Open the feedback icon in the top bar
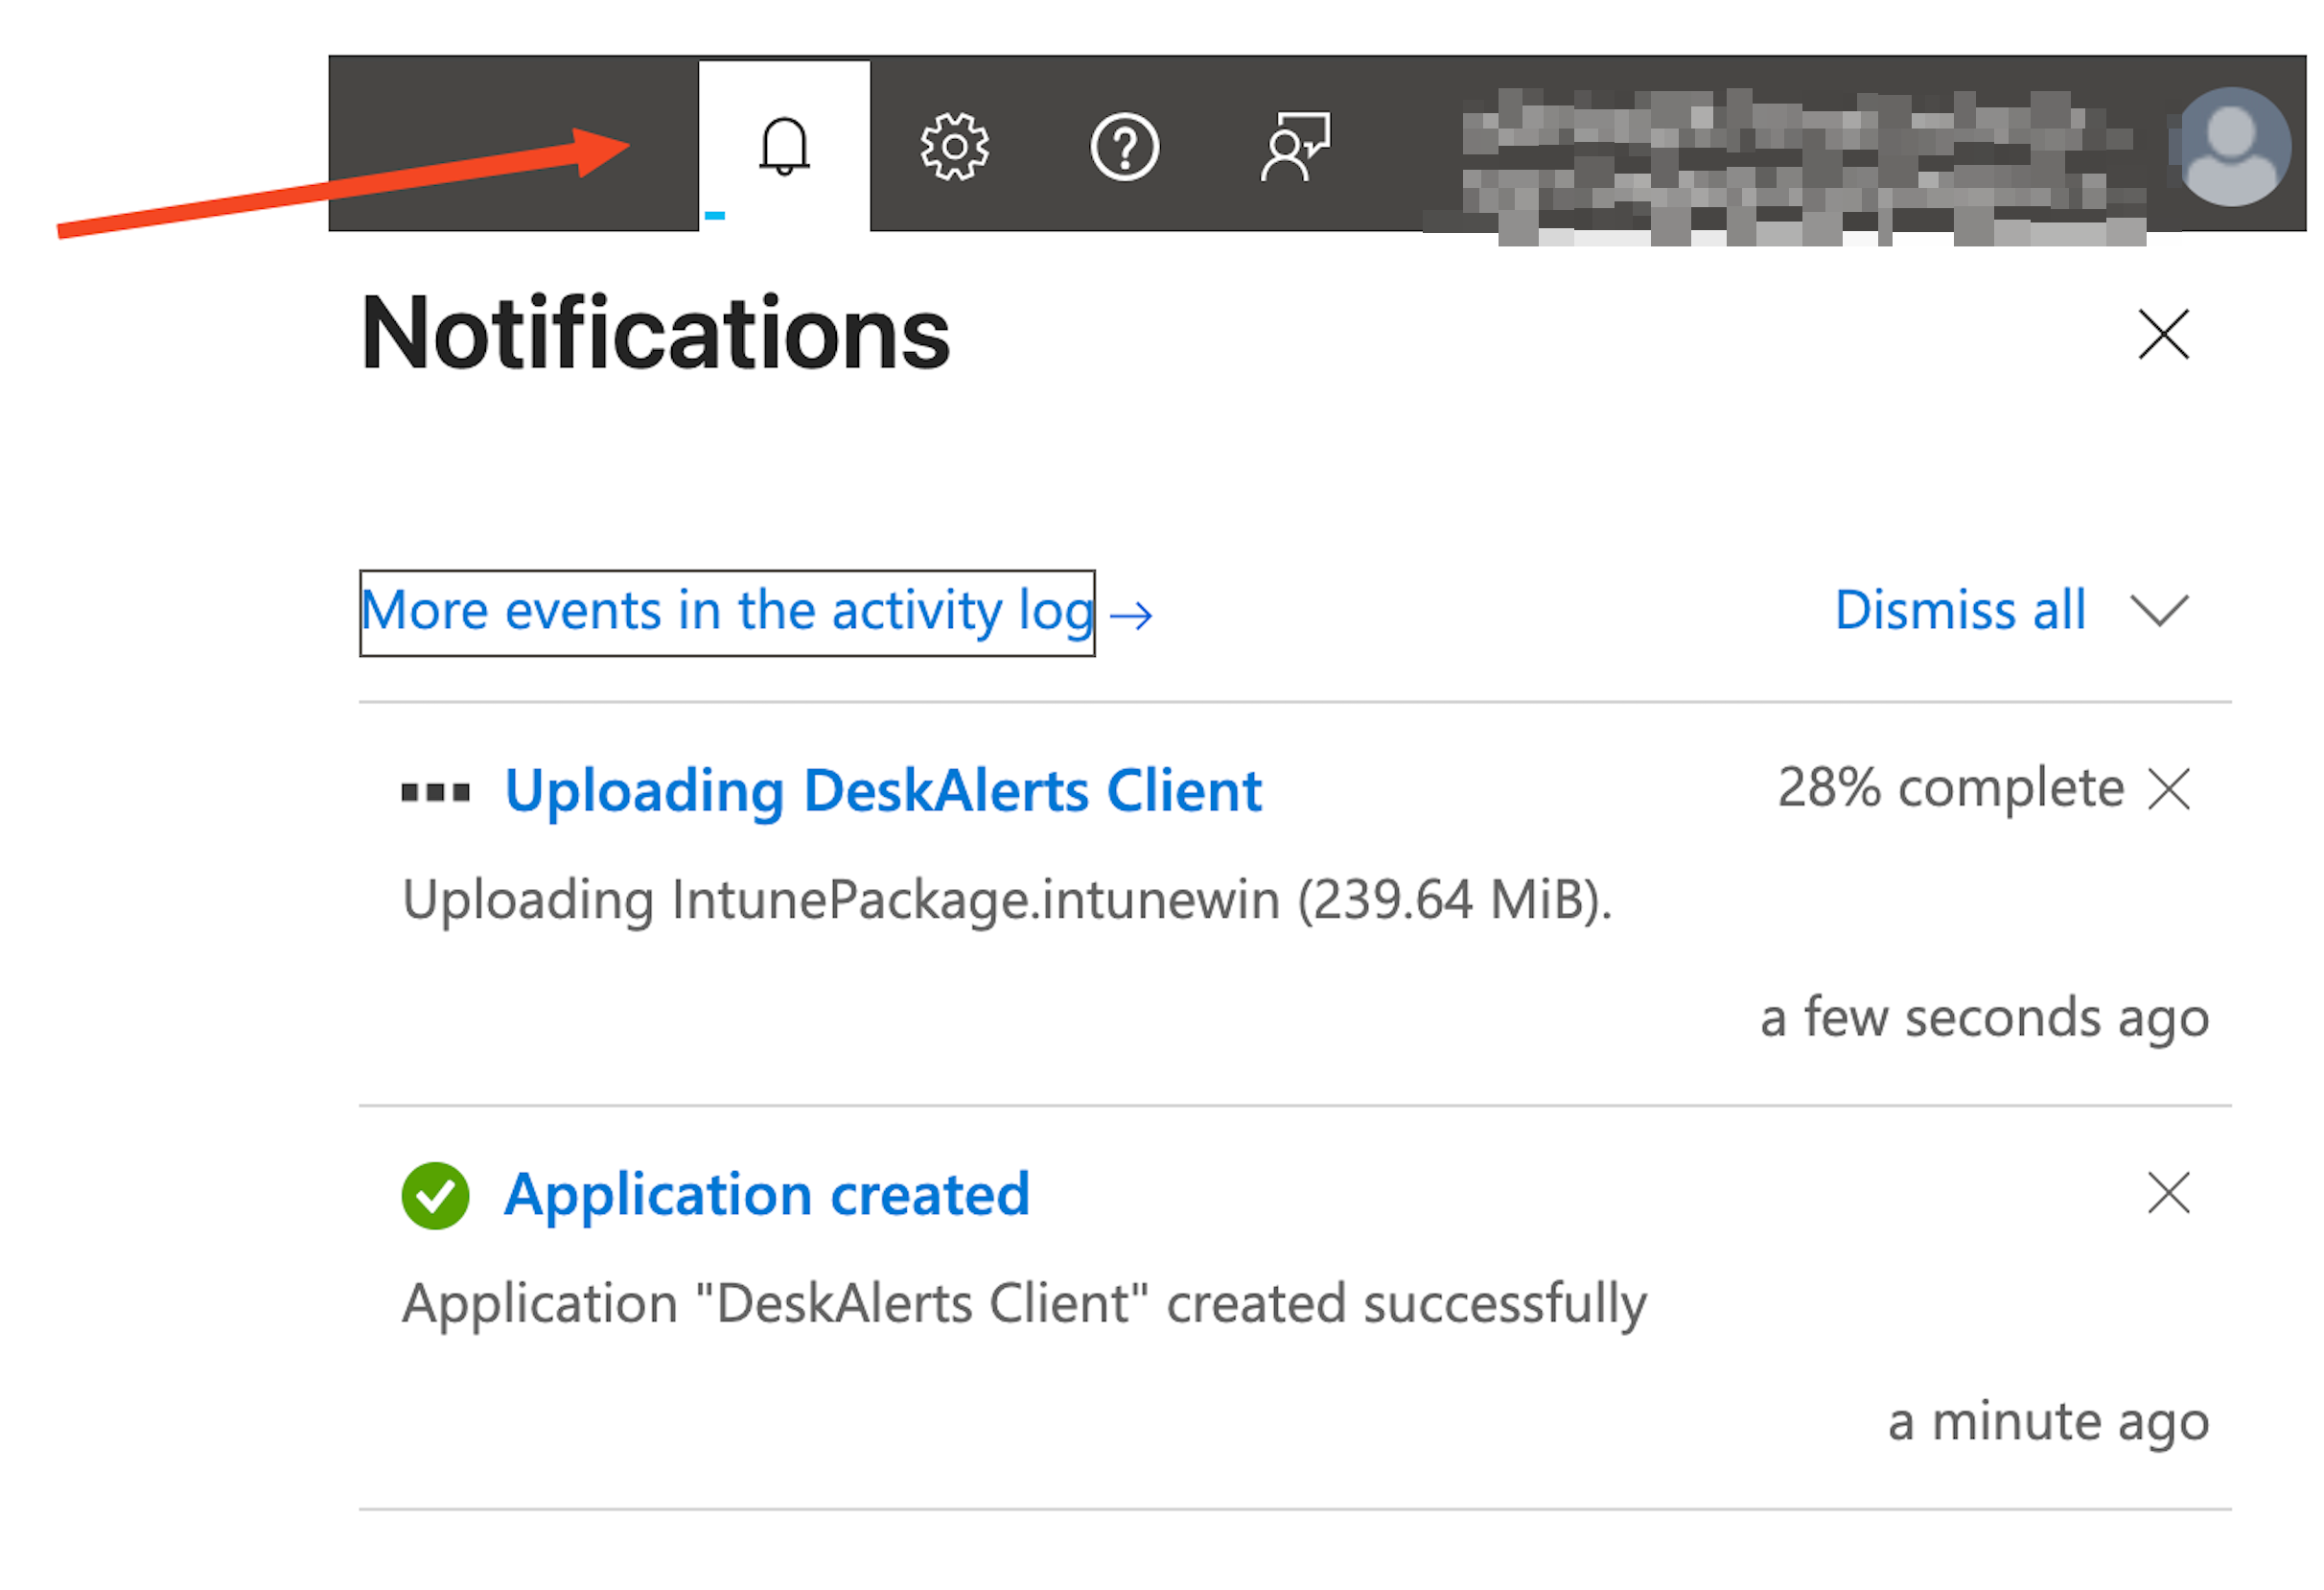This screenshot has width=2324, height=1590. point(1297,146)
